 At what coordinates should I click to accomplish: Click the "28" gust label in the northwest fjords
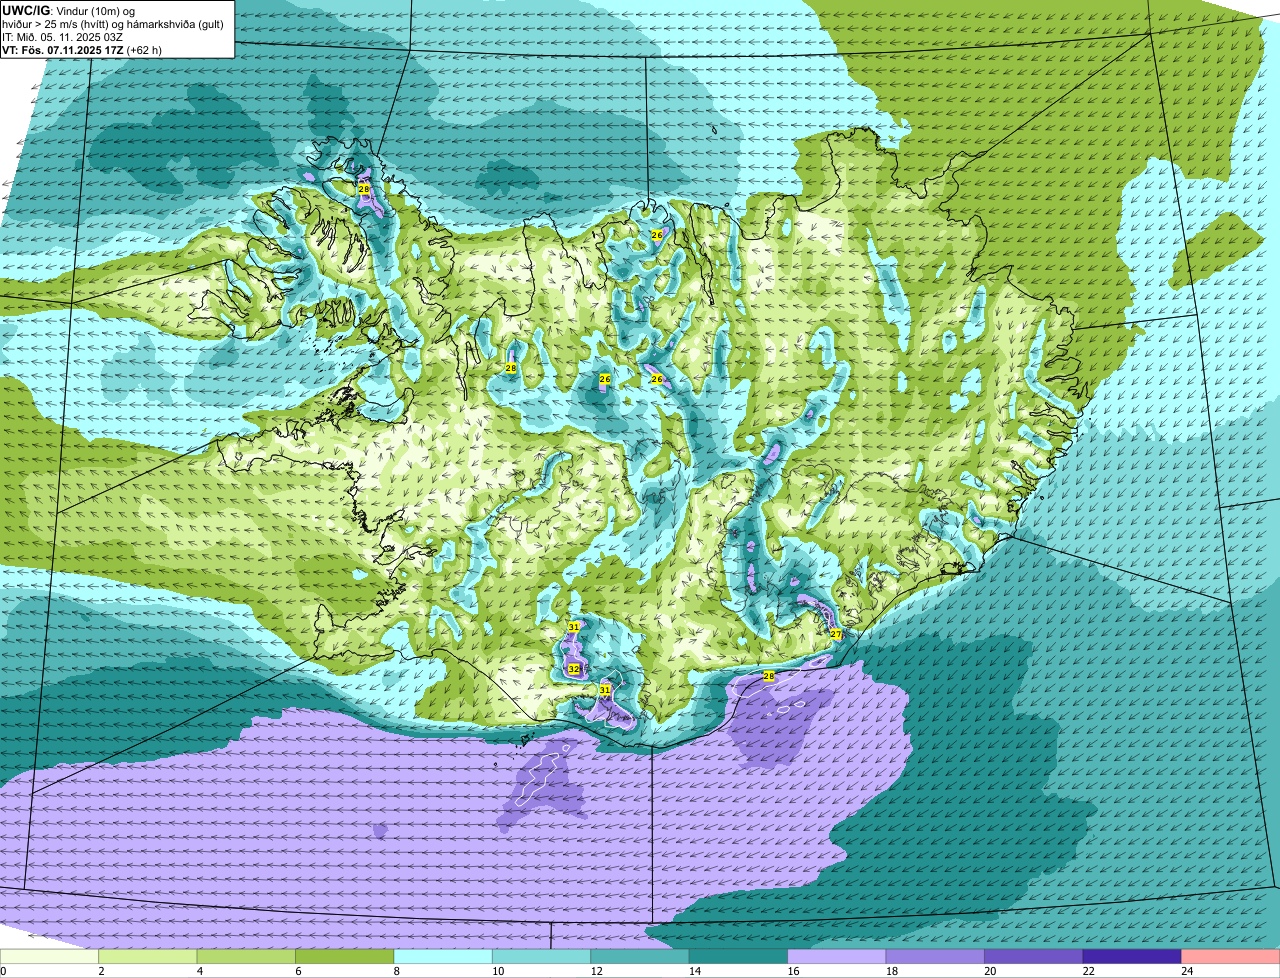(x=364, y=189)
